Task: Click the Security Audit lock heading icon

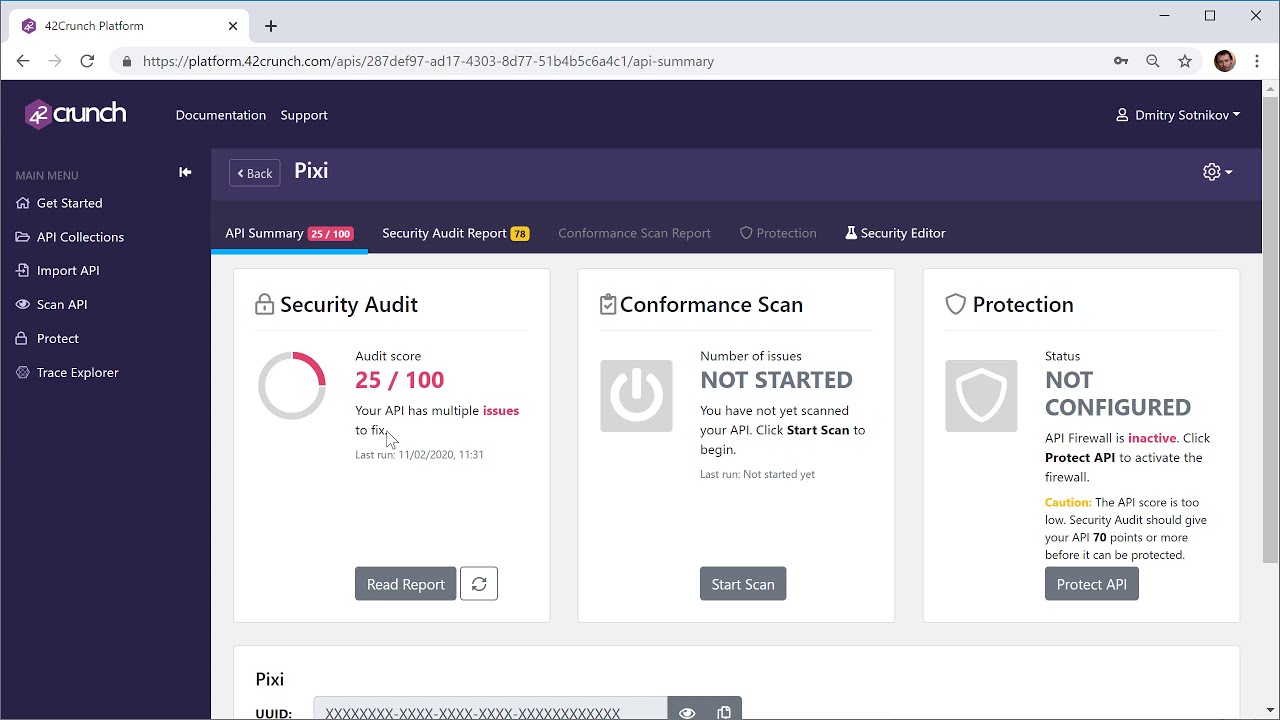Action: [264, 304]
